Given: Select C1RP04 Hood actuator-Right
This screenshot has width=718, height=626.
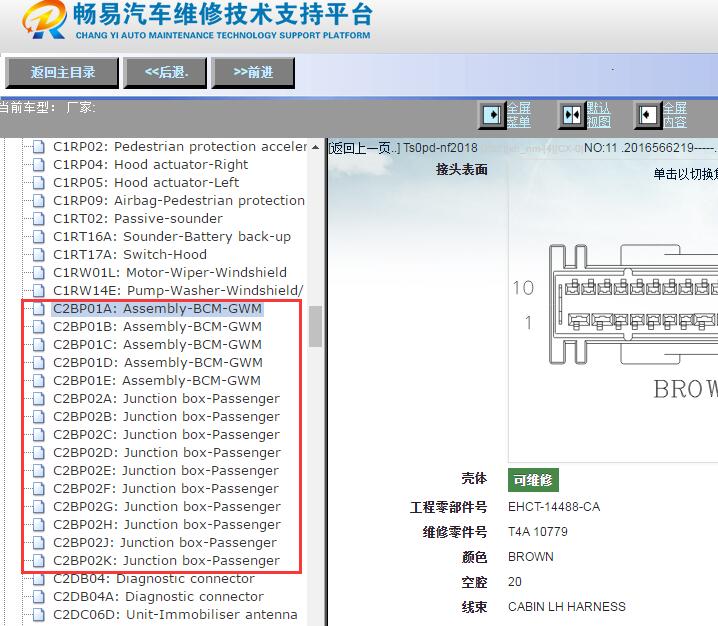Looking at the screenshot, I should tap(151, 164).
